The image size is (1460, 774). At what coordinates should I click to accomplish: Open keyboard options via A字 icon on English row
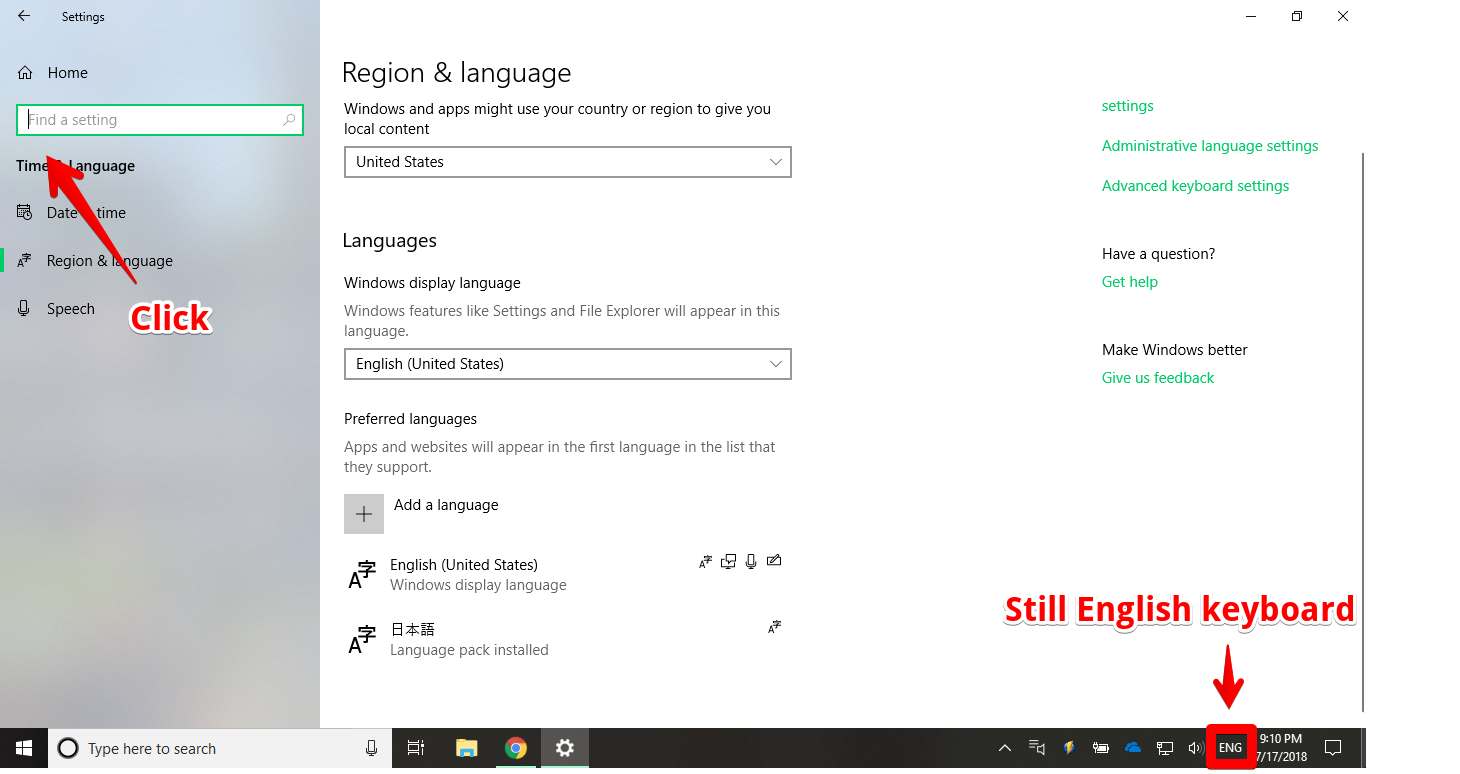[705, 561]
